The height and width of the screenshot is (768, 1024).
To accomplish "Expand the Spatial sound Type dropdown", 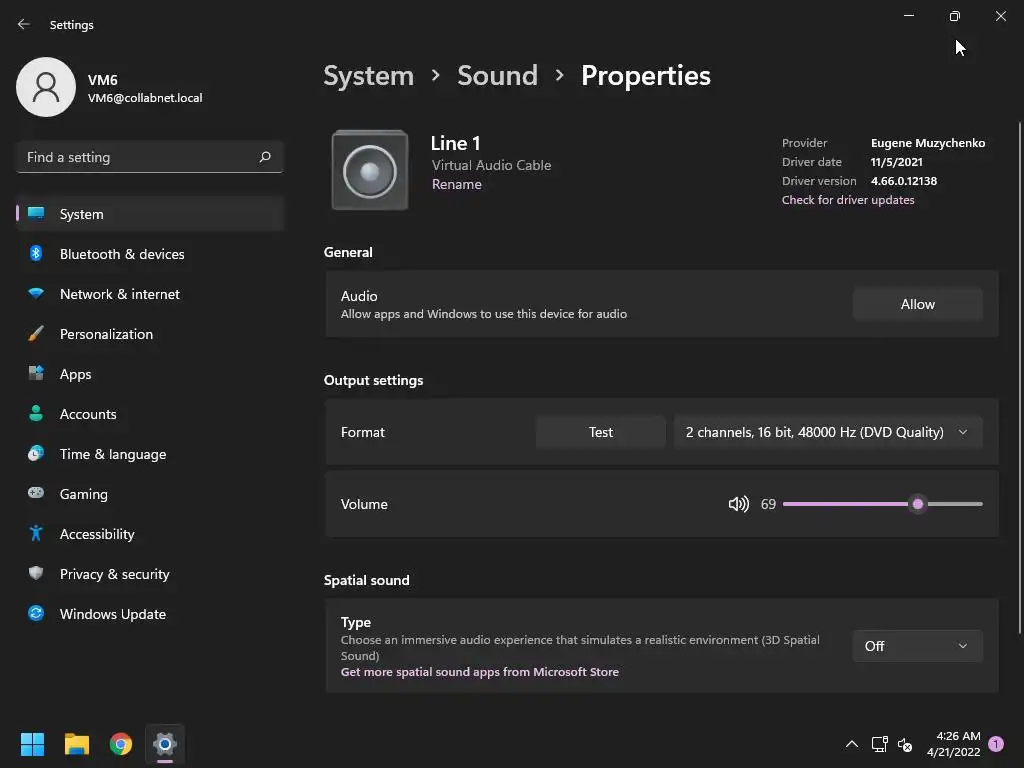I will [917, 646].
